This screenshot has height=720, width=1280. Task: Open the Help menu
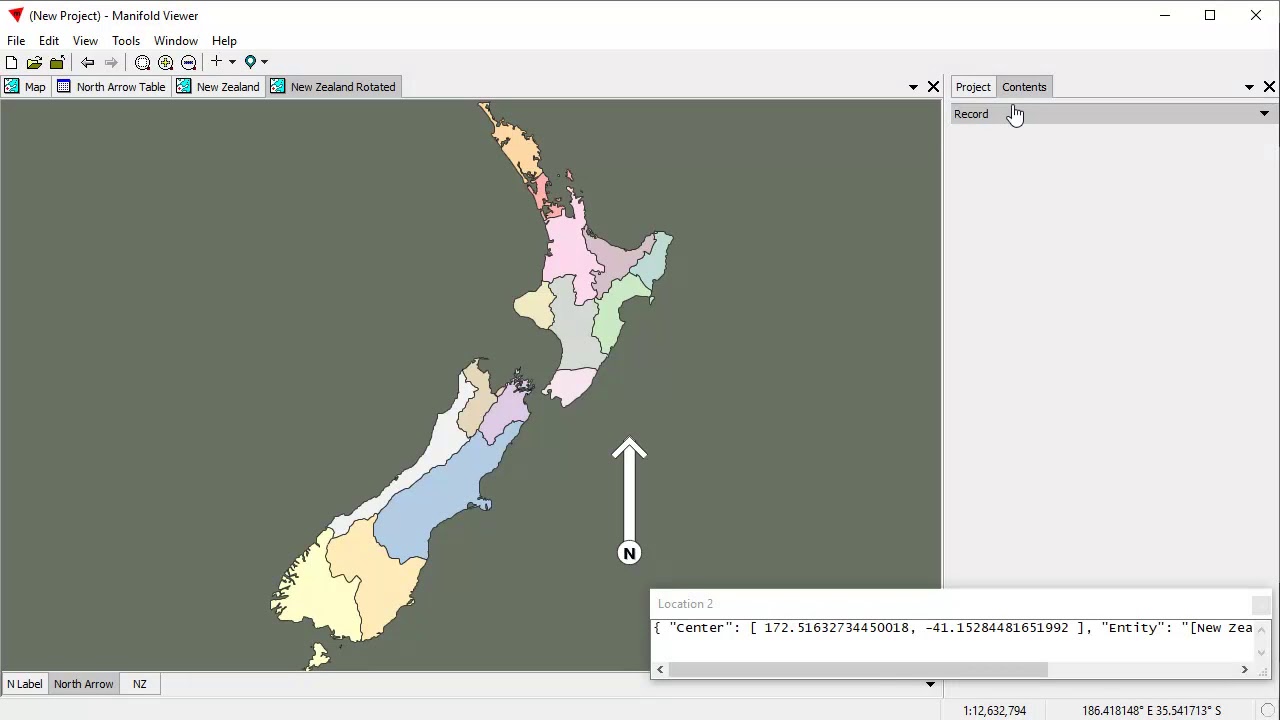point(224,41)
